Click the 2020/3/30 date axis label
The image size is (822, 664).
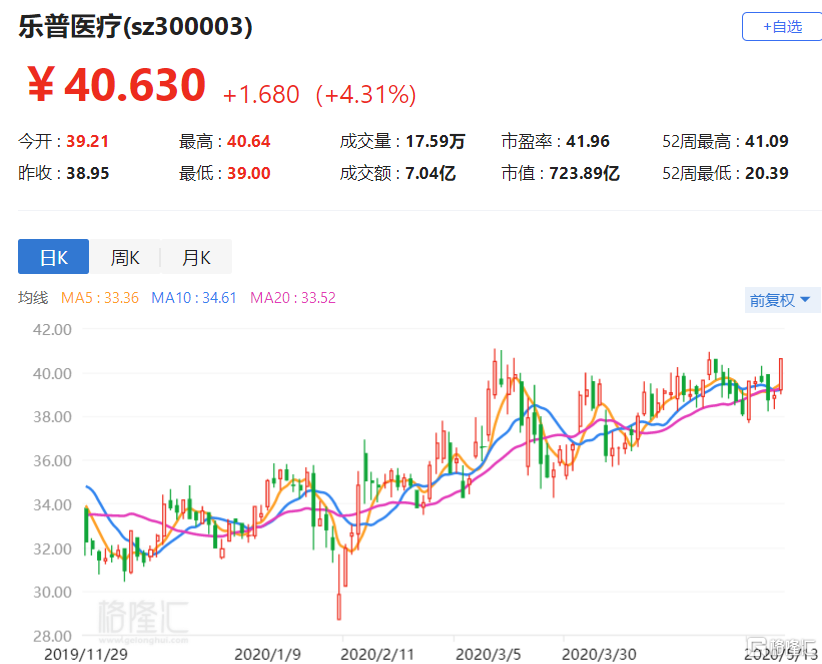(x=599, y=655)
